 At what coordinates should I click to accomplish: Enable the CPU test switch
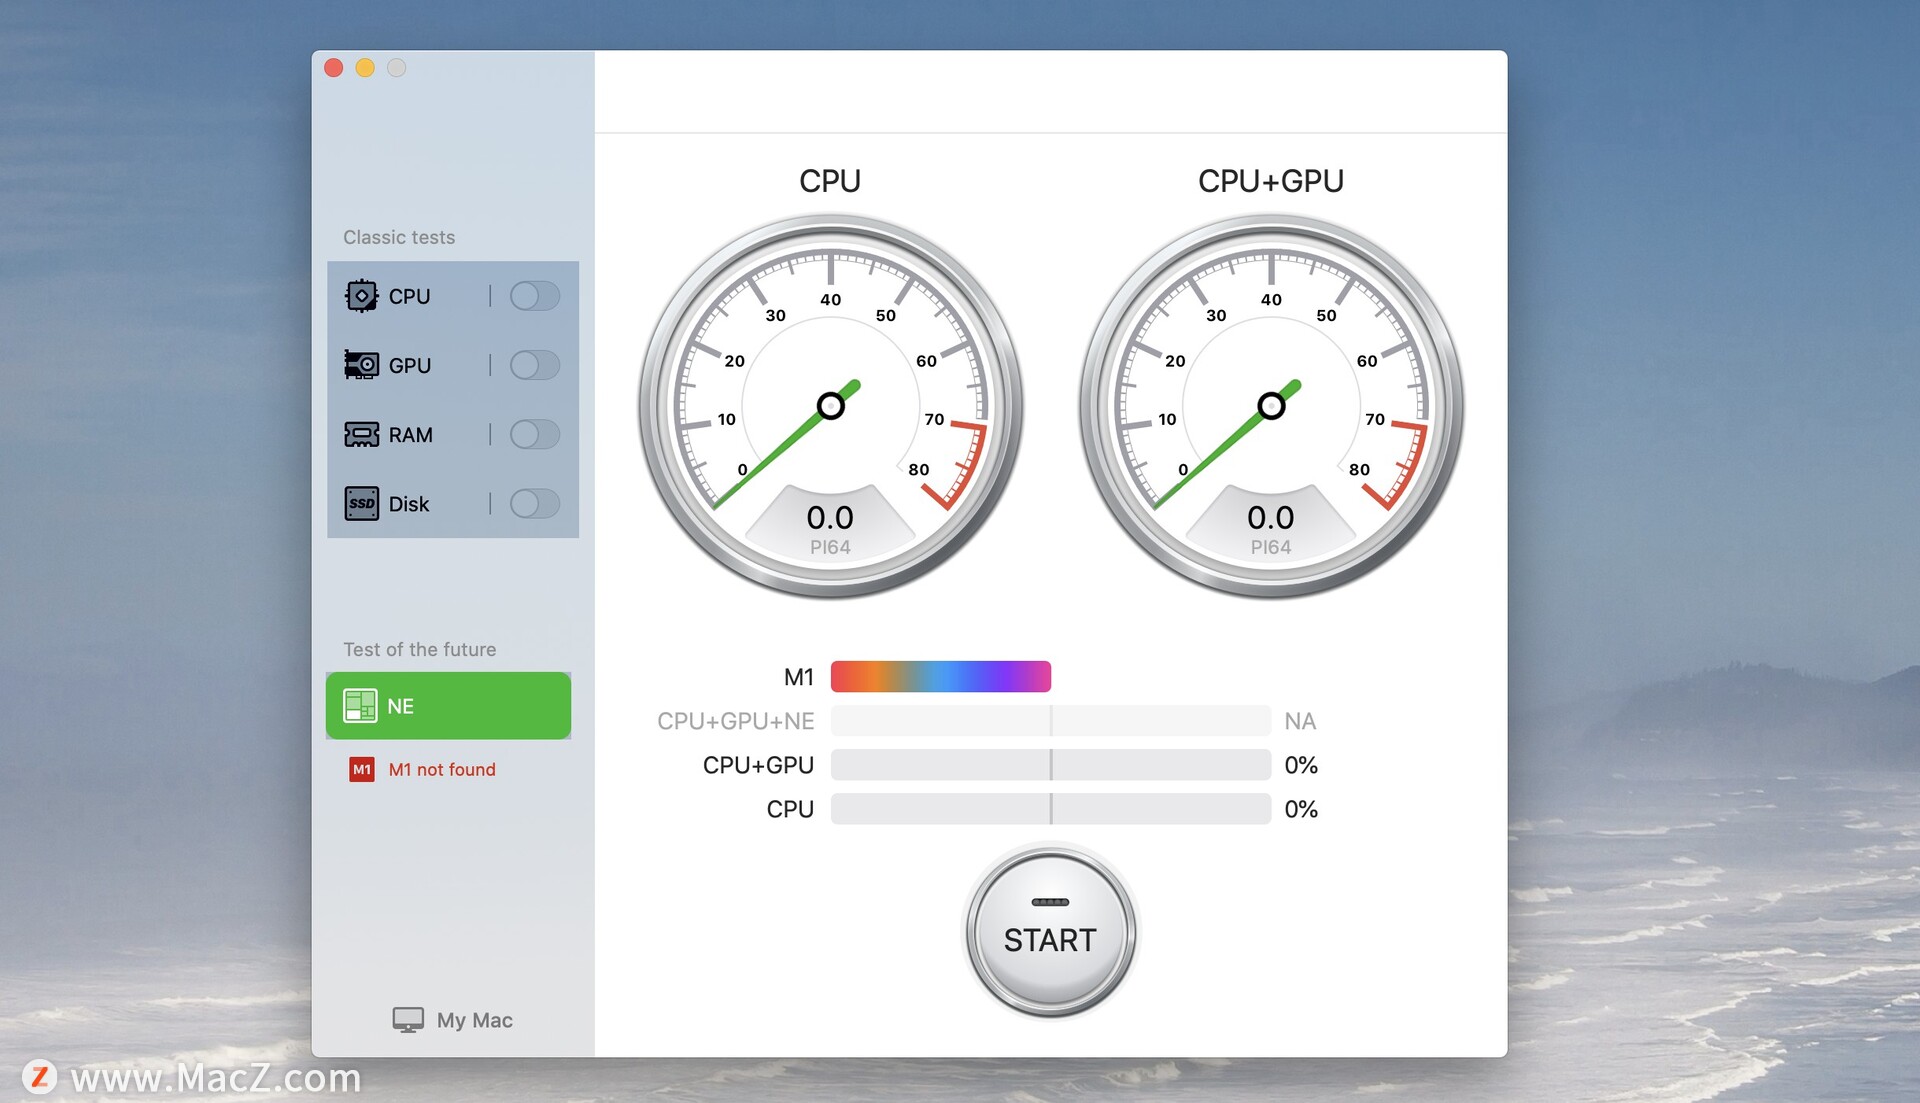(534, 296)
